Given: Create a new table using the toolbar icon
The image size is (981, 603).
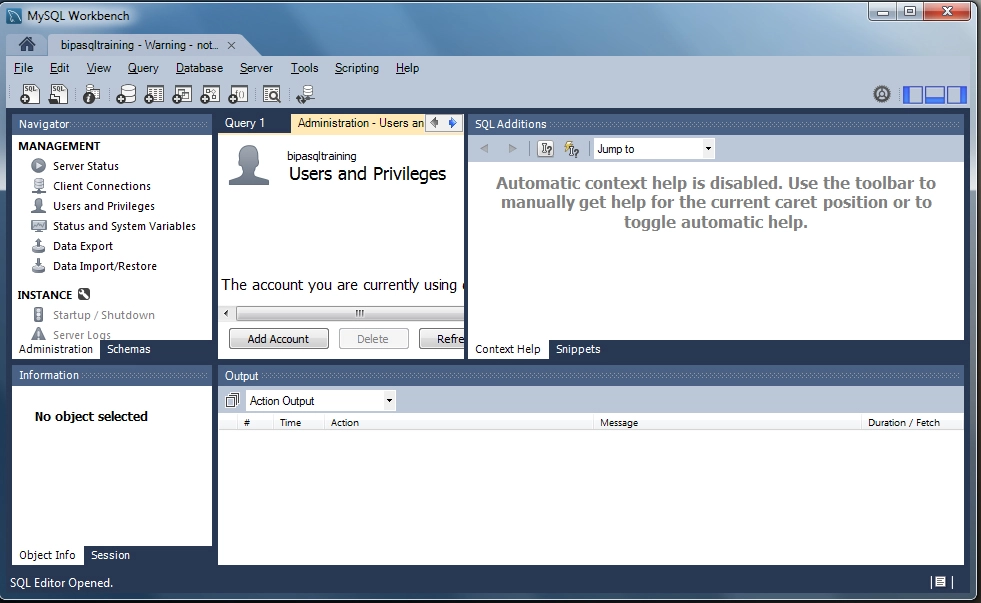Looking at the screenshot, I should 153,93.
